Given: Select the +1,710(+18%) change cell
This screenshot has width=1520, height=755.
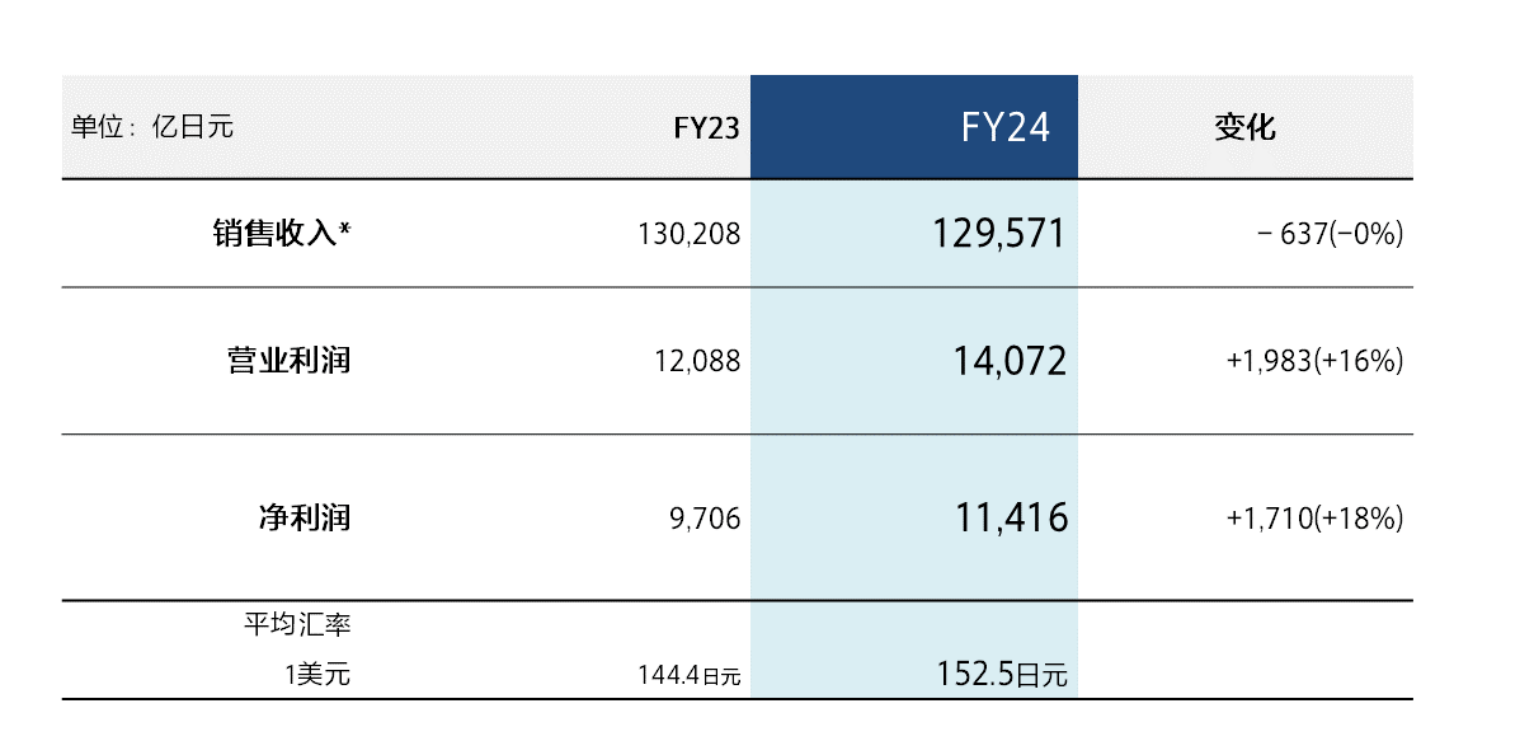Looking at the screenshot, I should 1315,518.
